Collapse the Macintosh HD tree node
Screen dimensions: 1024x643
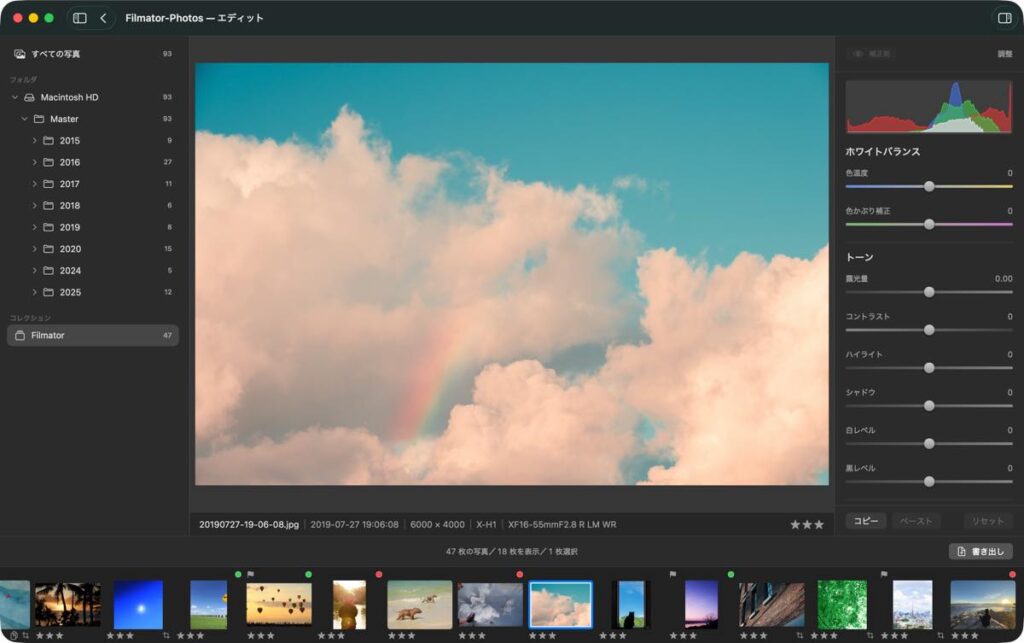15,97
